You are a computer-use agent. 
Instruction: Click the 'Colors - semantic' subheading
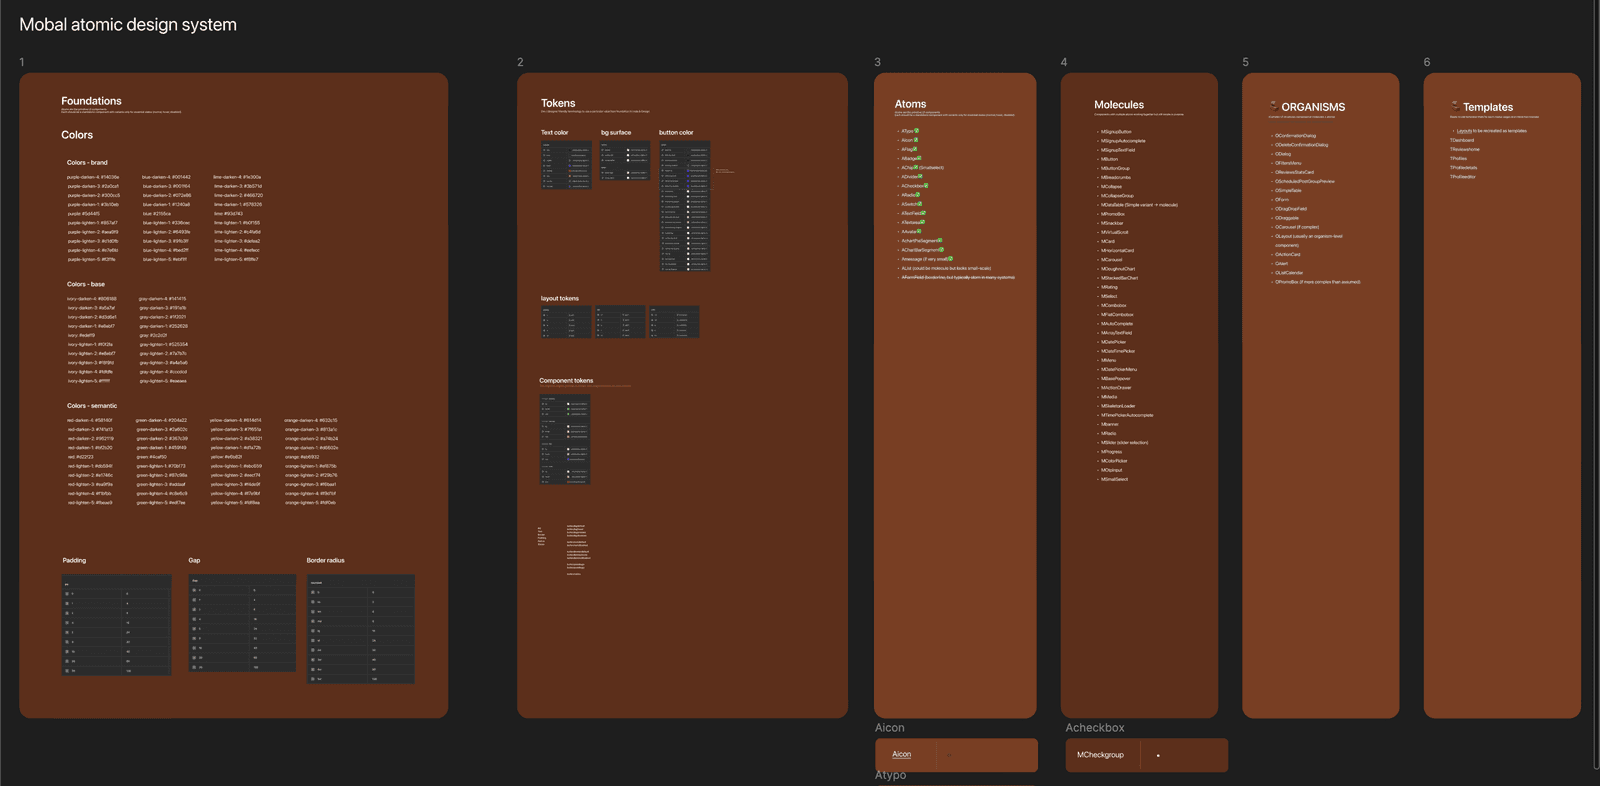92,406
